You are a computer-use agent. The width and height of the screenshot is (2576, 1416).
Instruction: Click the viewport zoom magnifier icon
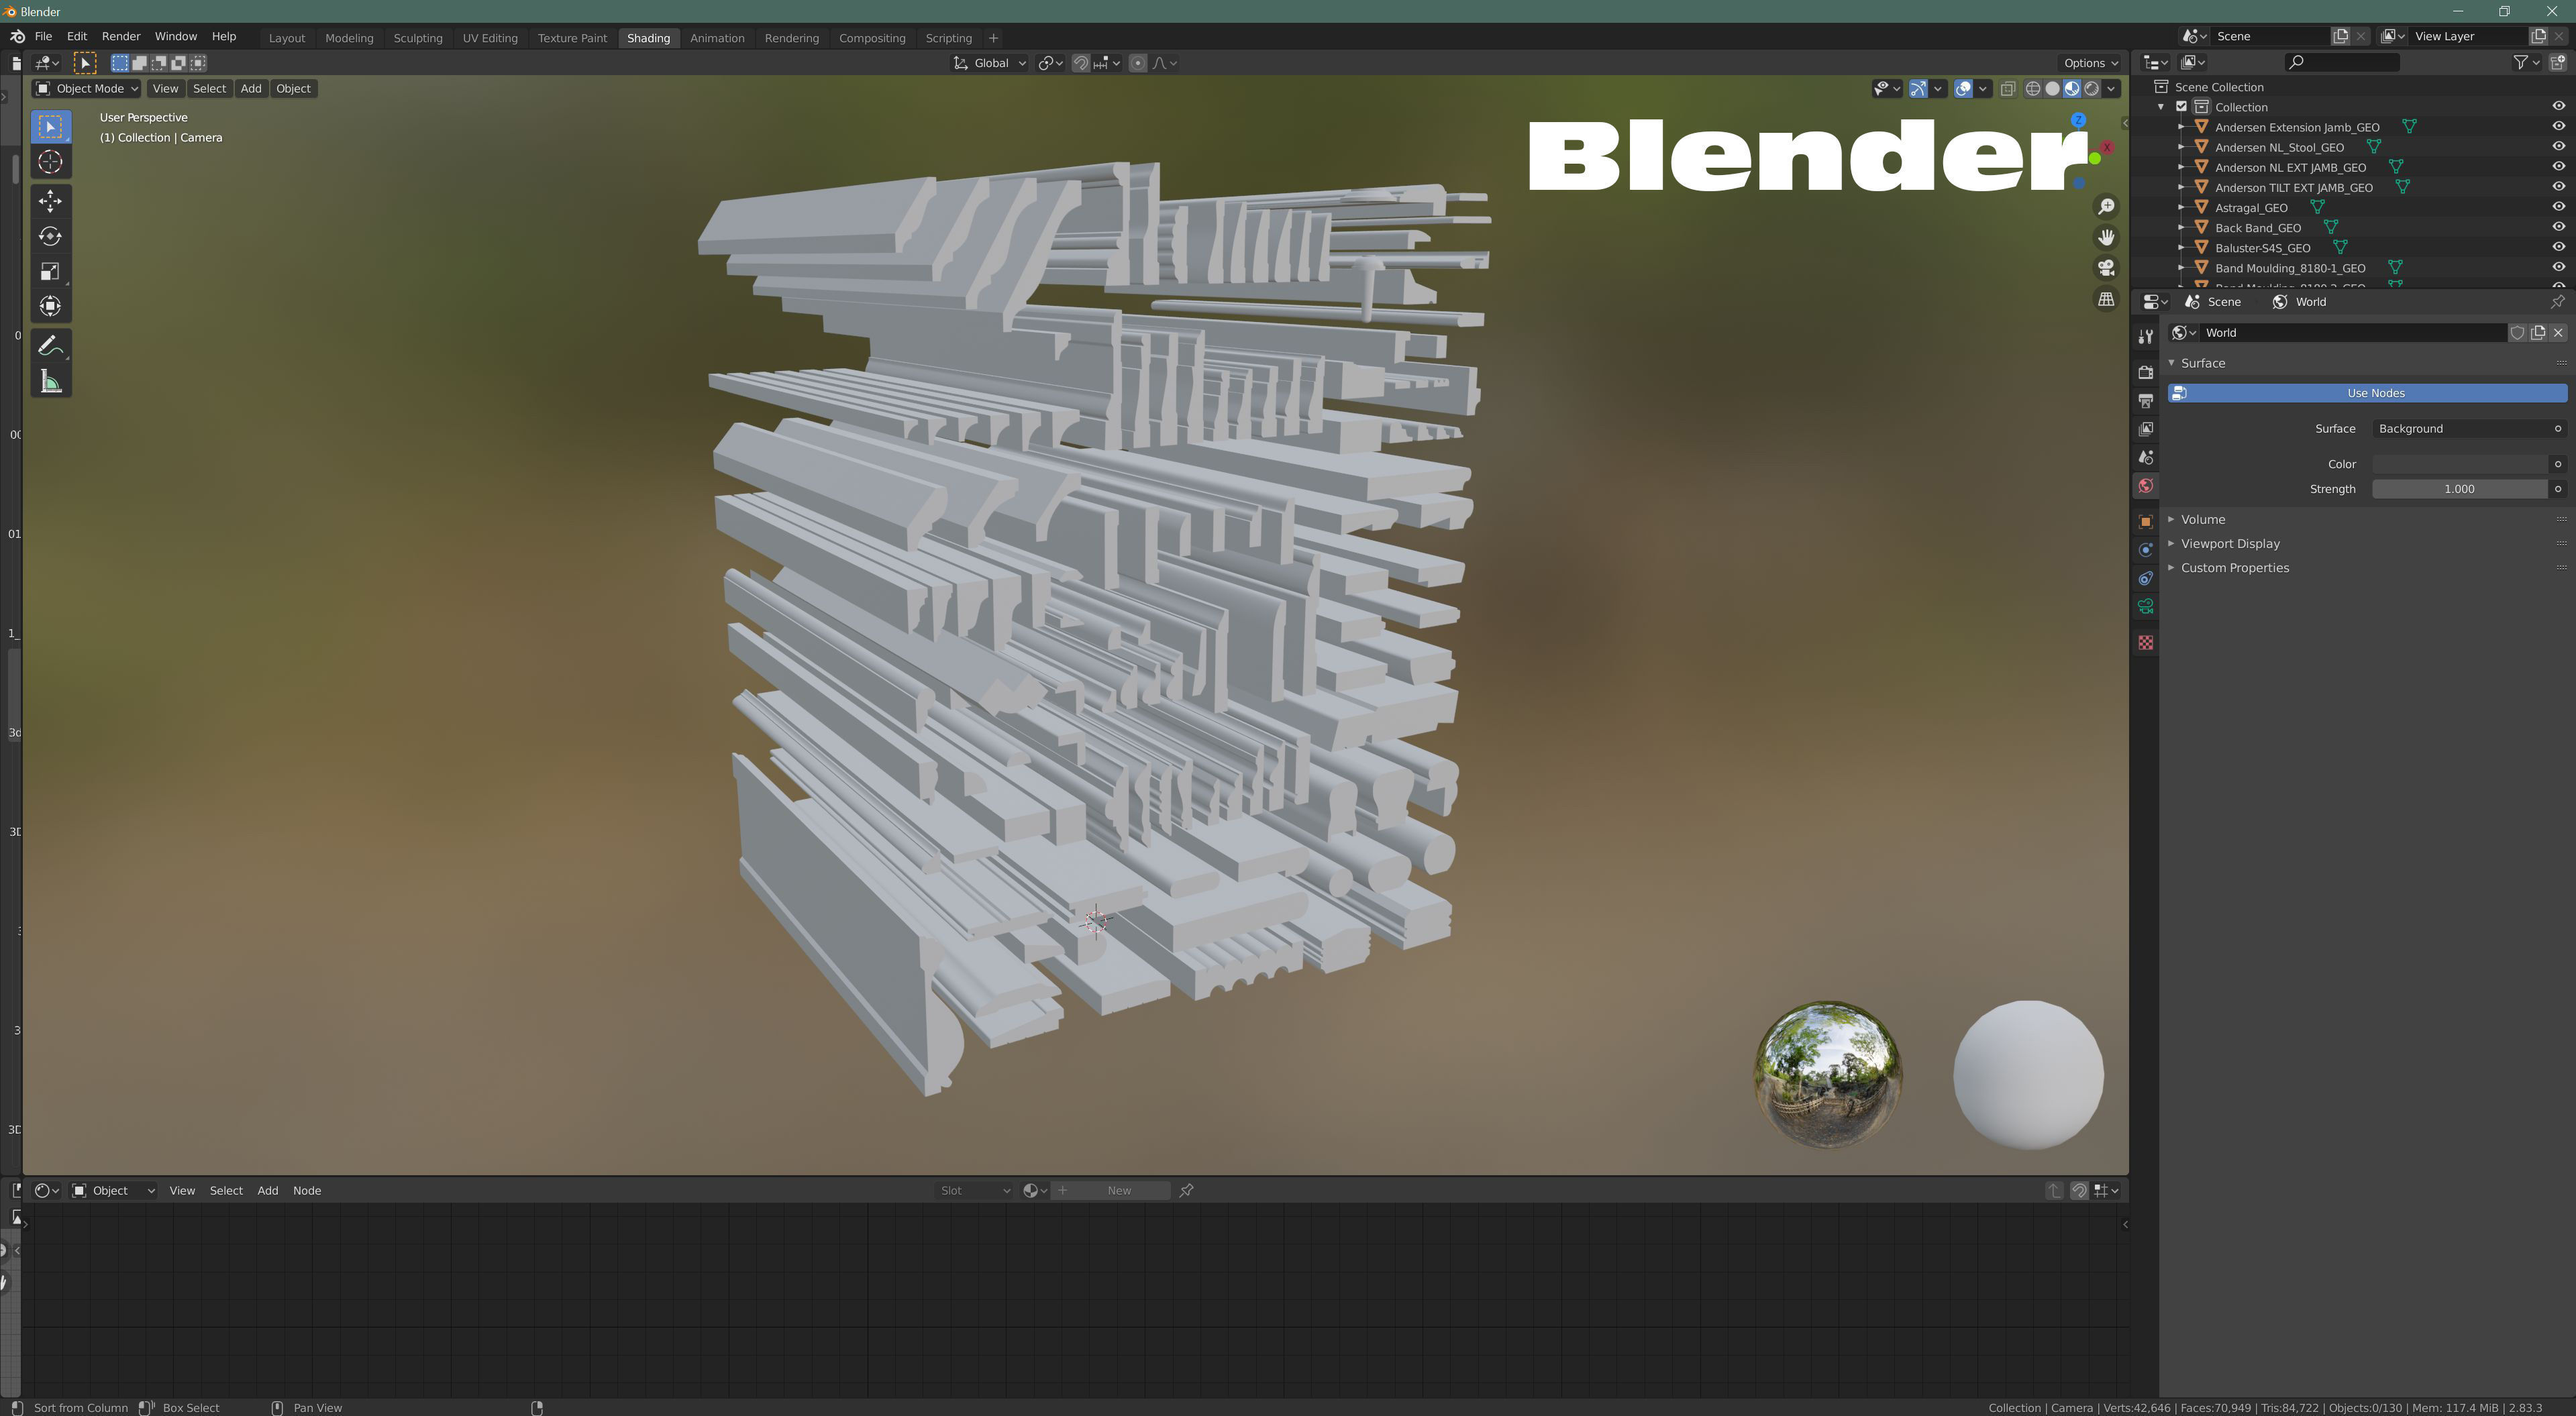pos(2106,206)
